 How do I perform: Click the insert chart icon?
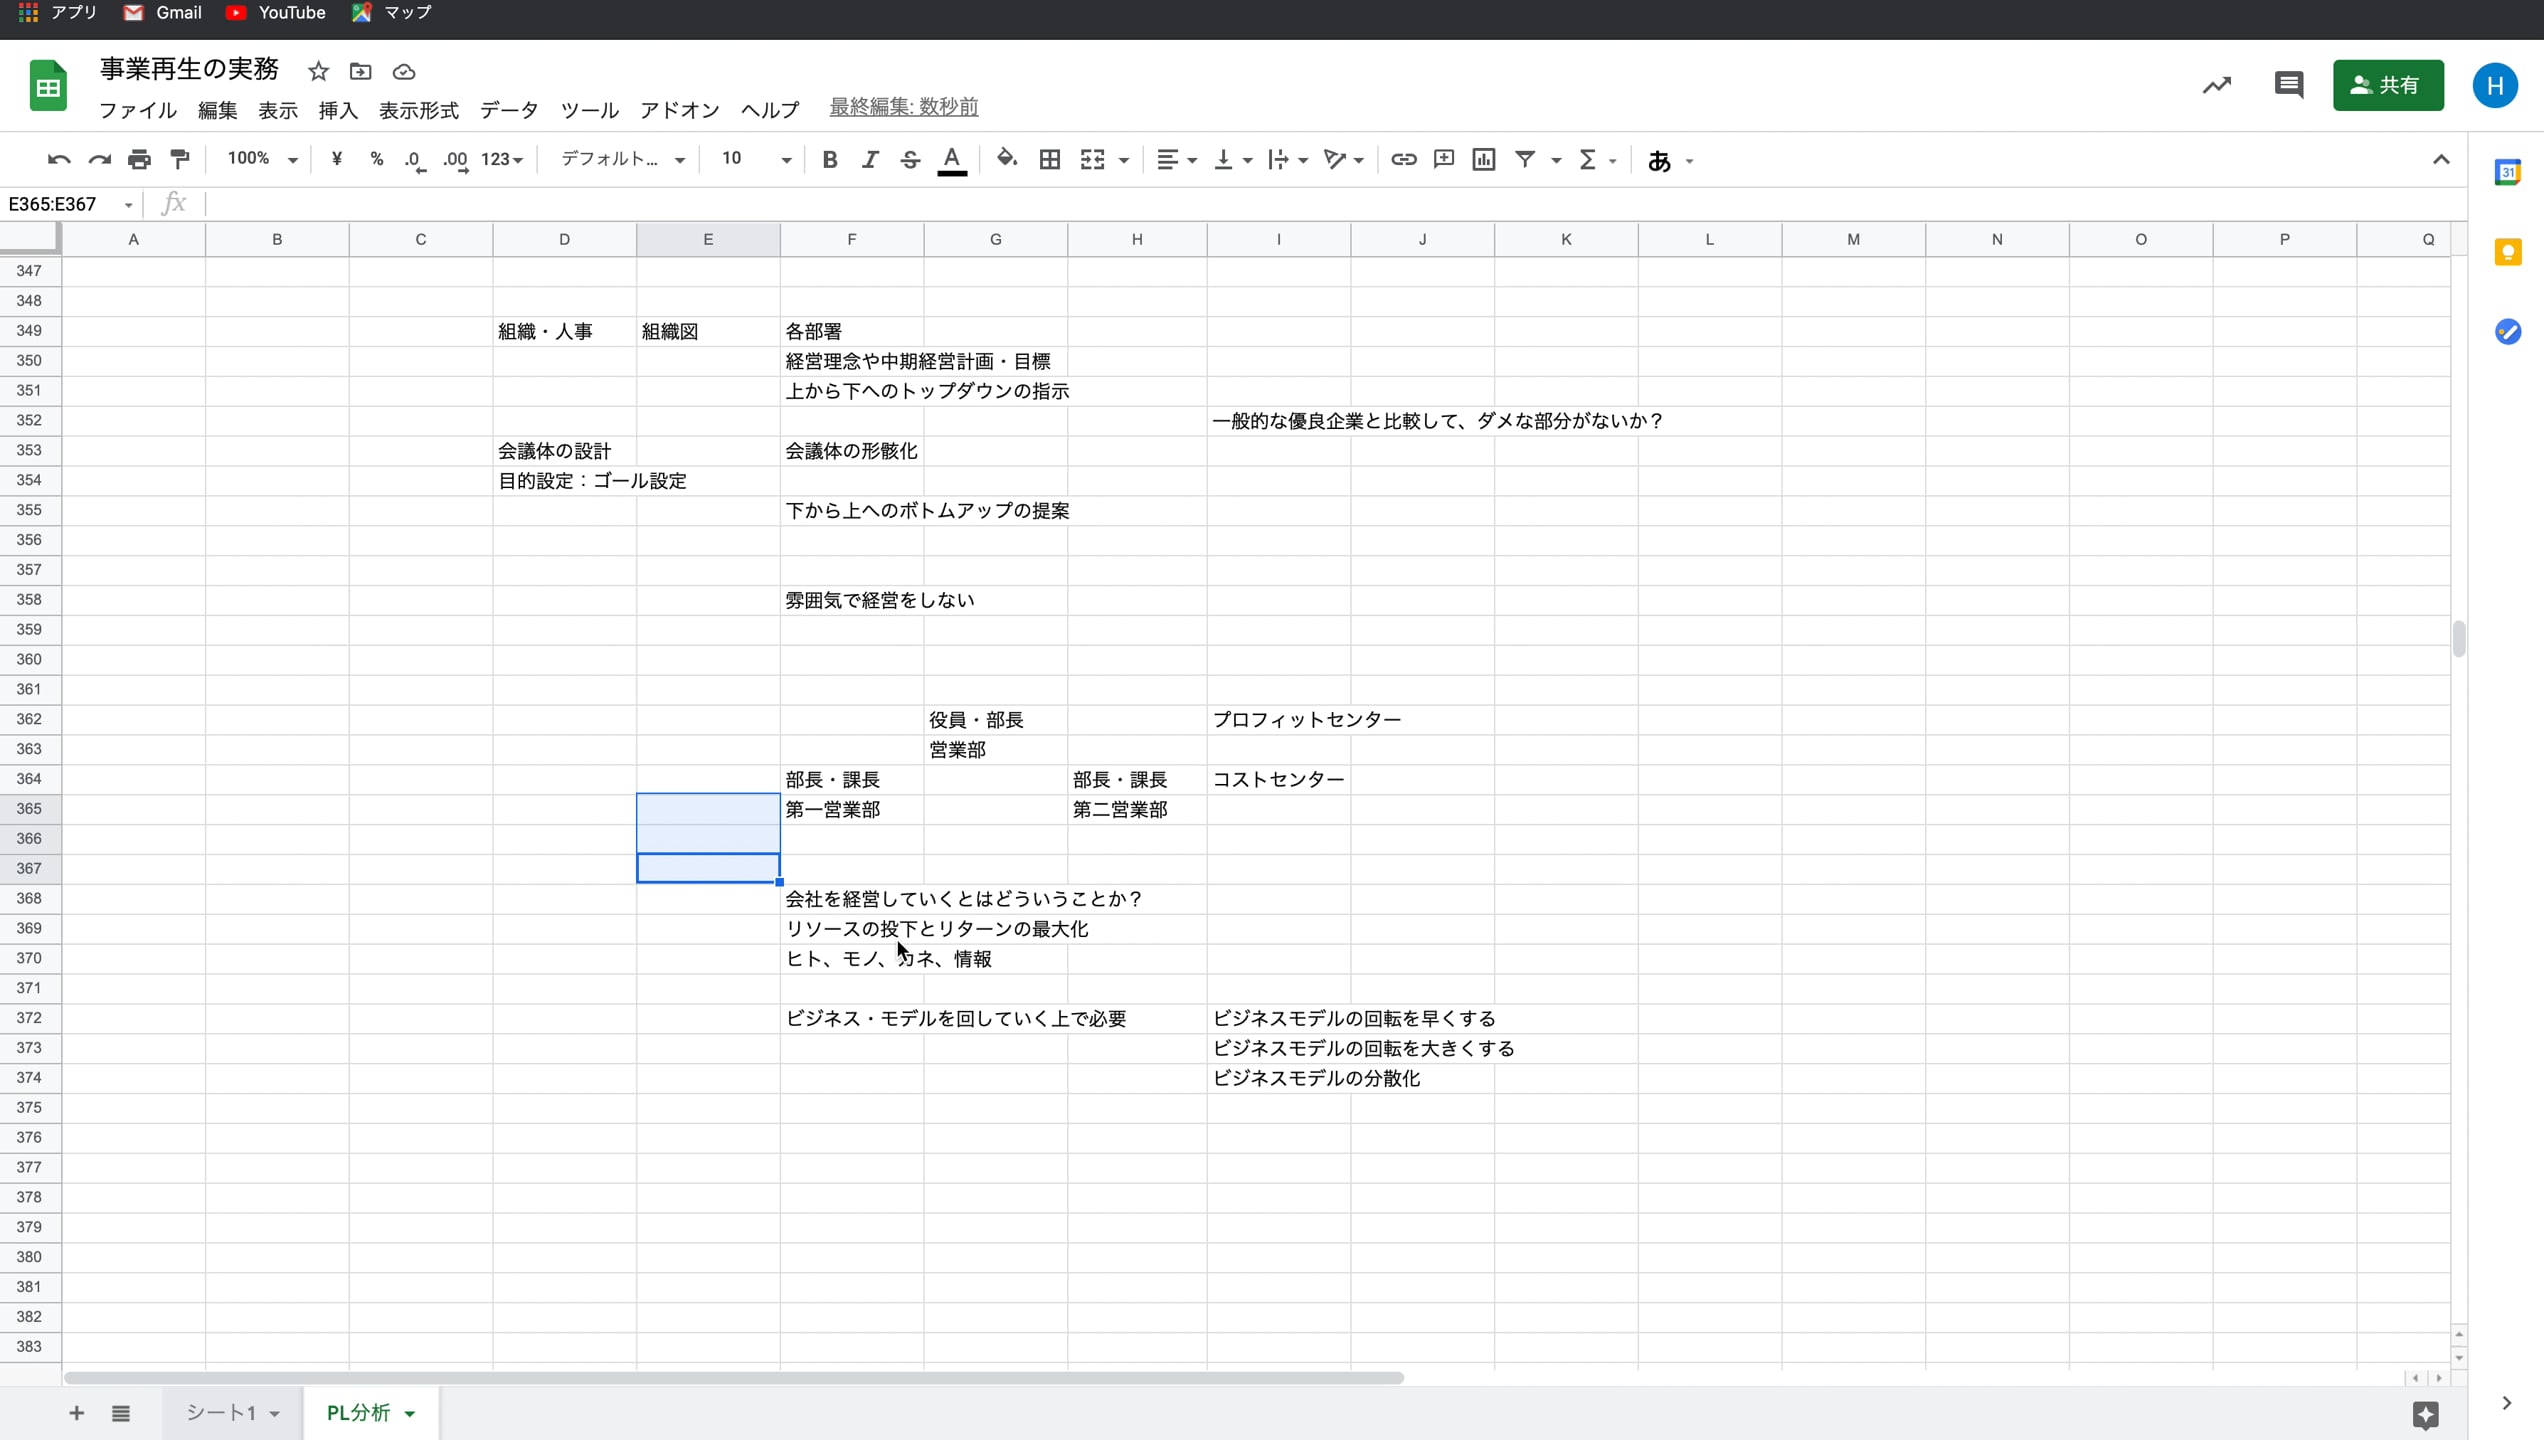pos(1483,159)
